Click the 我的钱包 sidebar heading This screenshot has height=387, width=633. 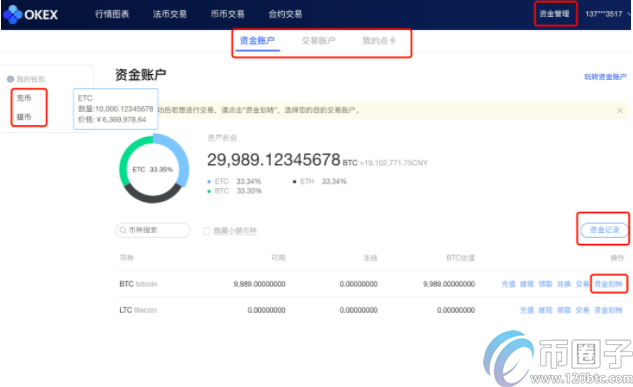31,79
